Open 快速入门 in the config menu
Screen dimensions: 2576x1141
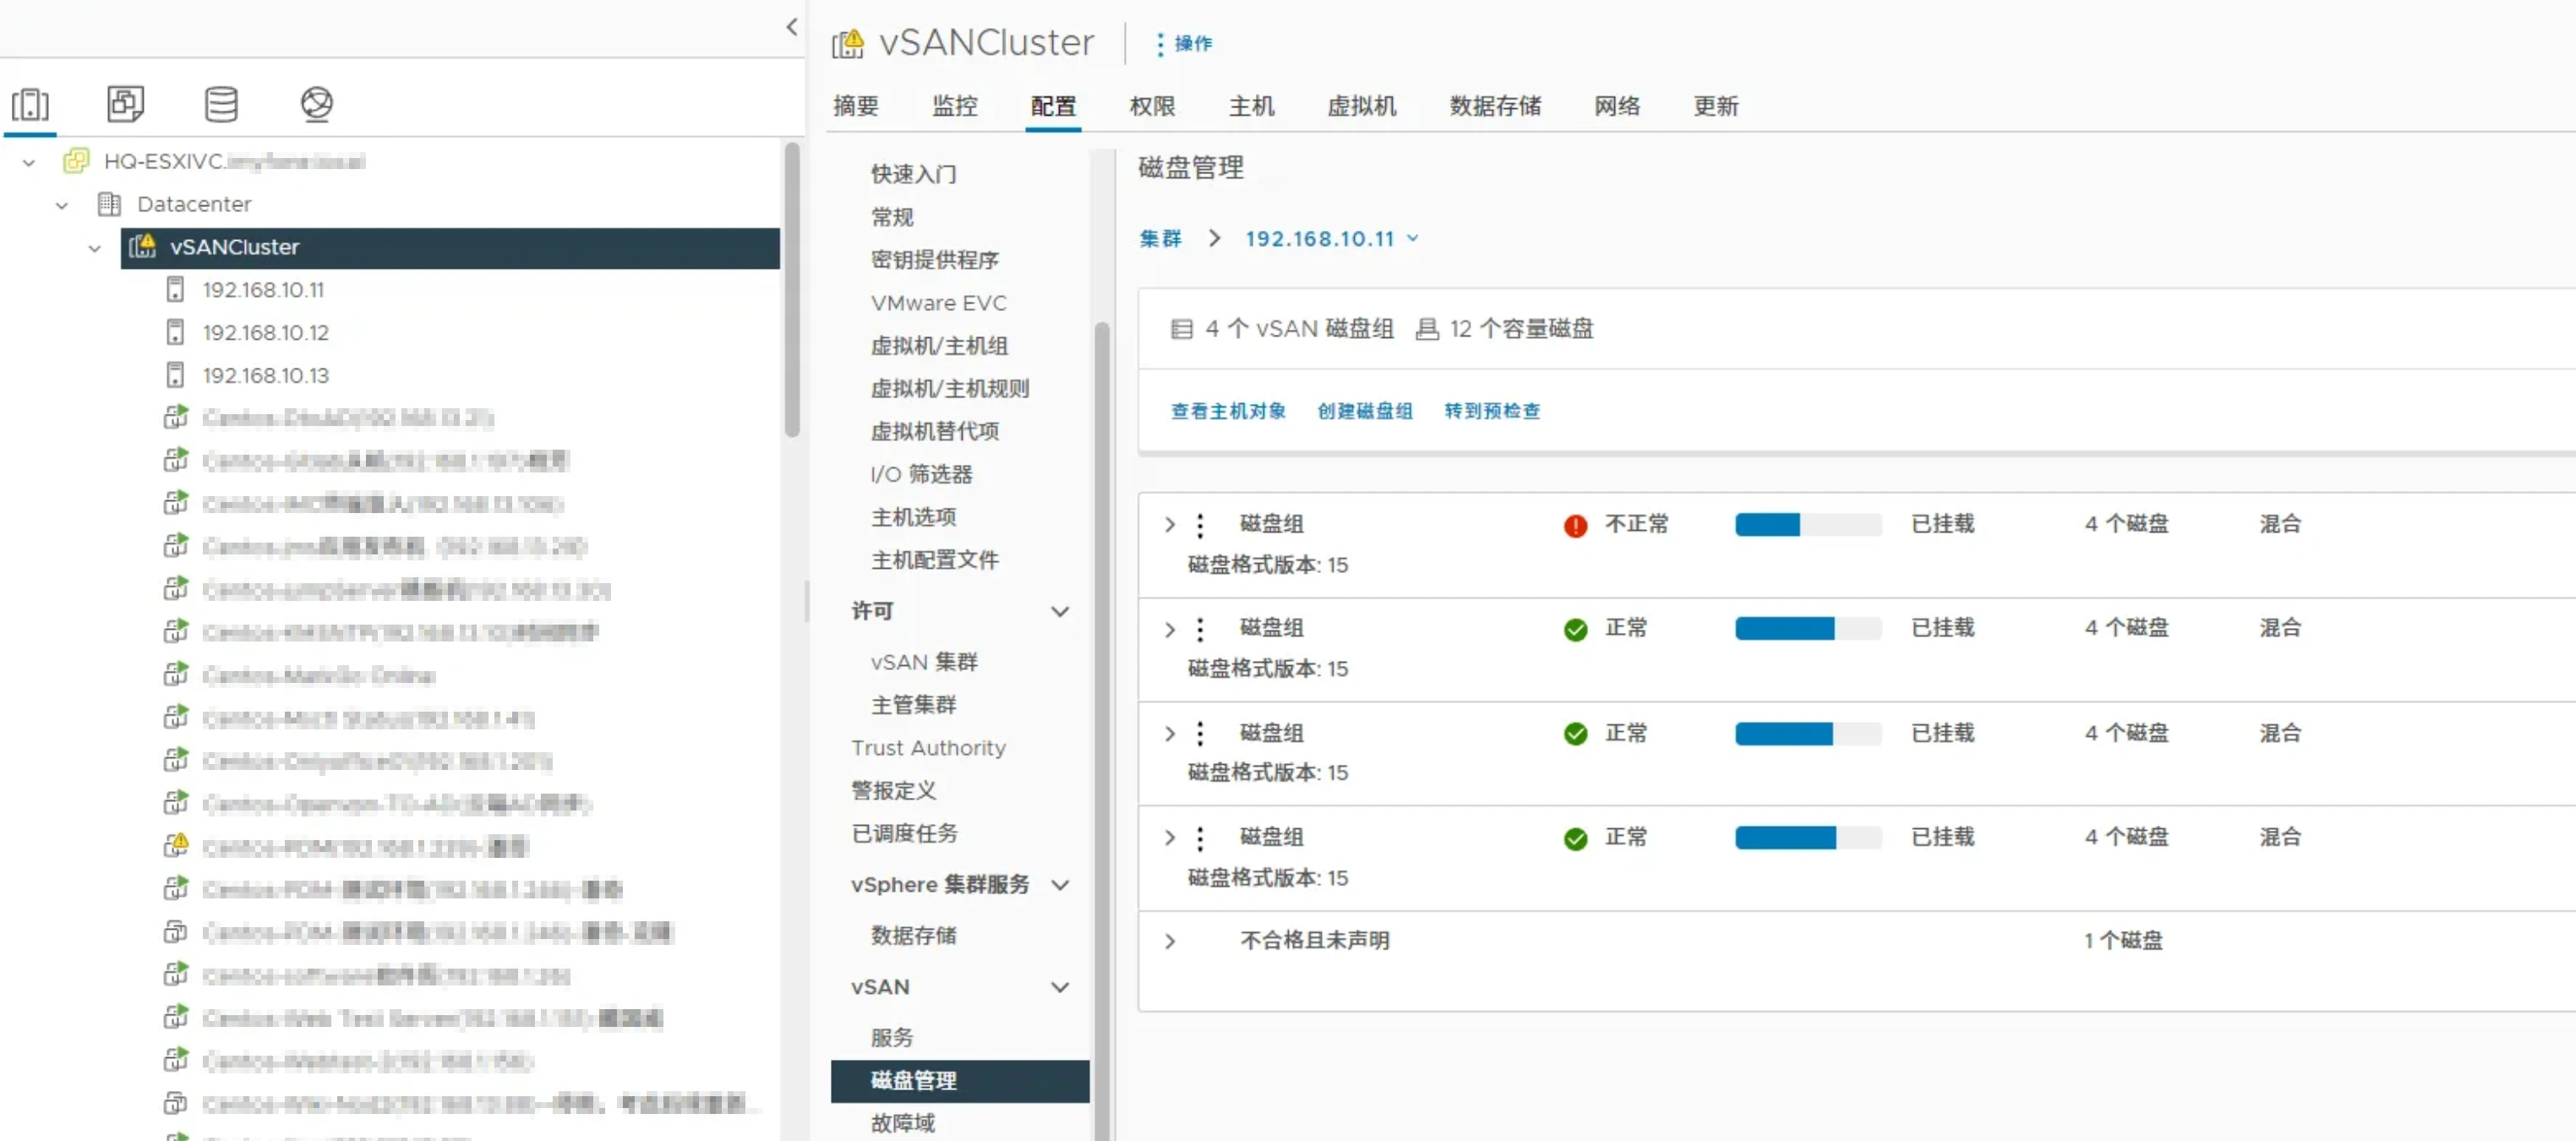point(913,174)
